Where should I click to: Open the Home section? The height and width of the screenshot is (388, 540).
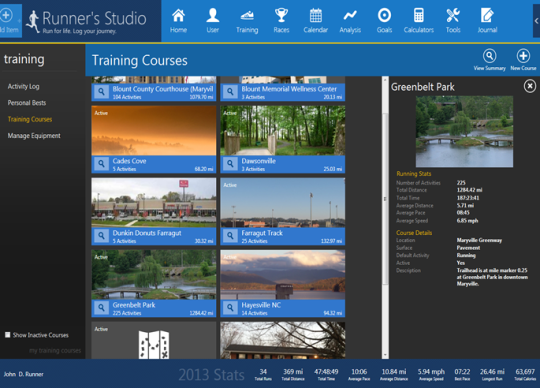pos(178,21)
